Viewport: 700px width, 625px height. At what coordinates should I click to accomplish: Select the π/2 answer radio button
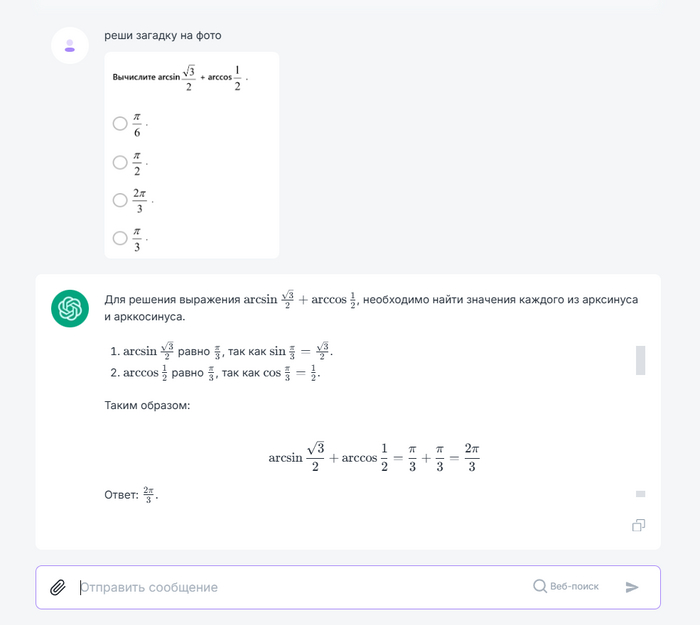[x=120, y=162]
